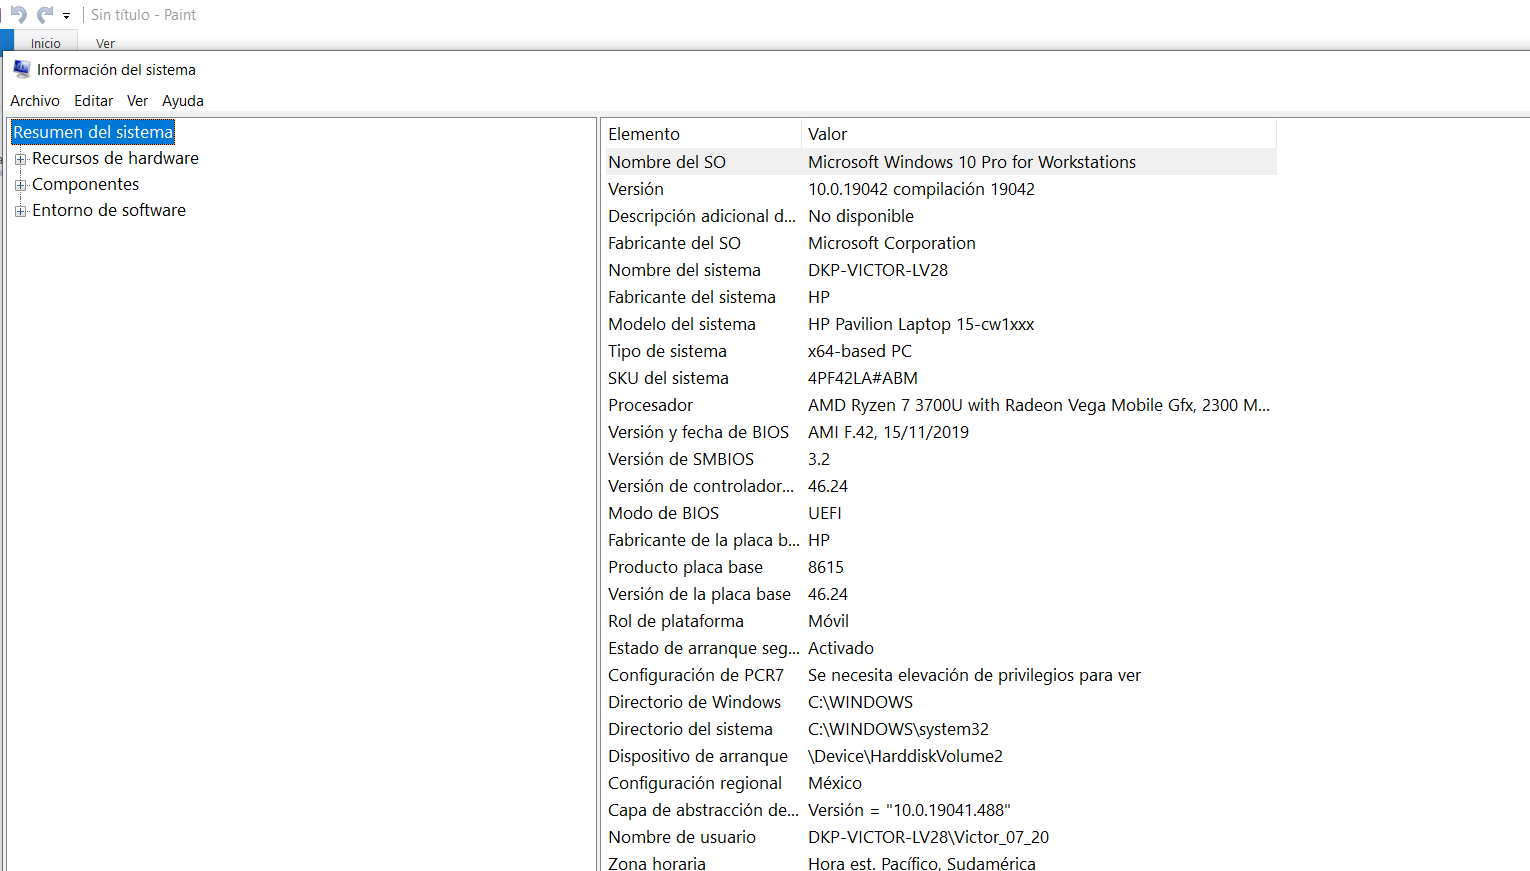
Task: Click the UEFI value
Action: pyautogui.click(x=825, y=513)
